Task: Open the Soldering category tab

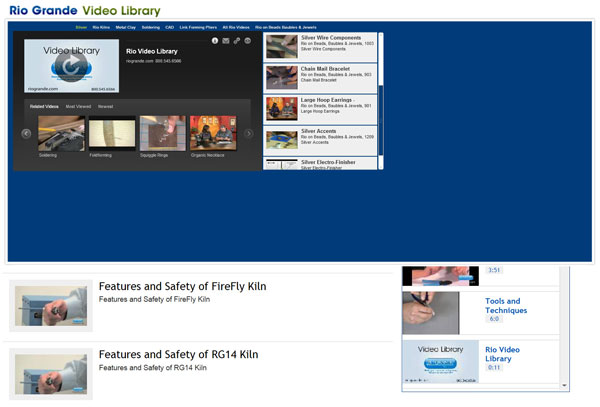Action: 151,27
